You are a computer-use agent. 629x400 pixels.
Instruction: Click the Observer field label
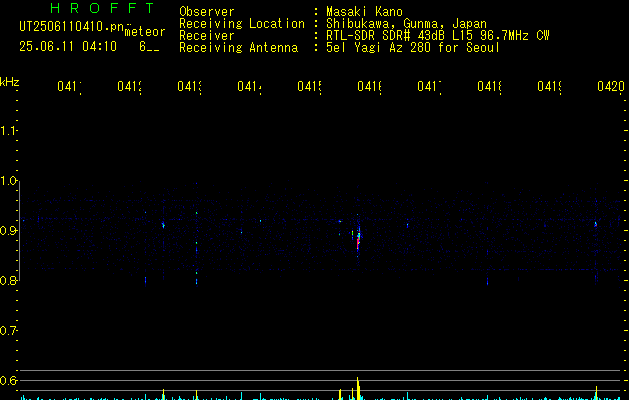pos(207,11)
